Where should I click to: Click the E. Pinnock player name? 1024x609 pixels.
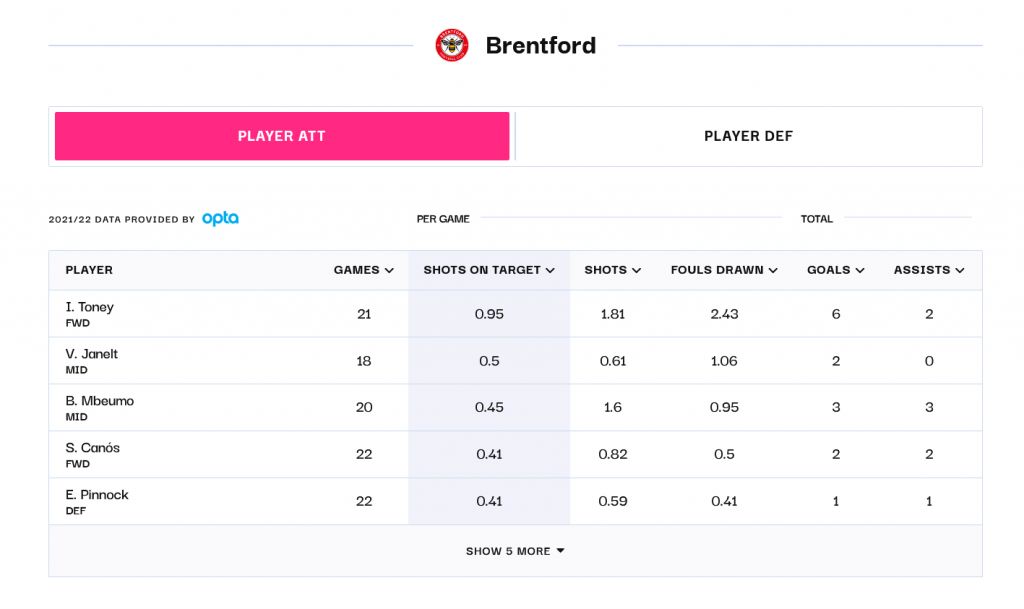click(x=97, y=495)
